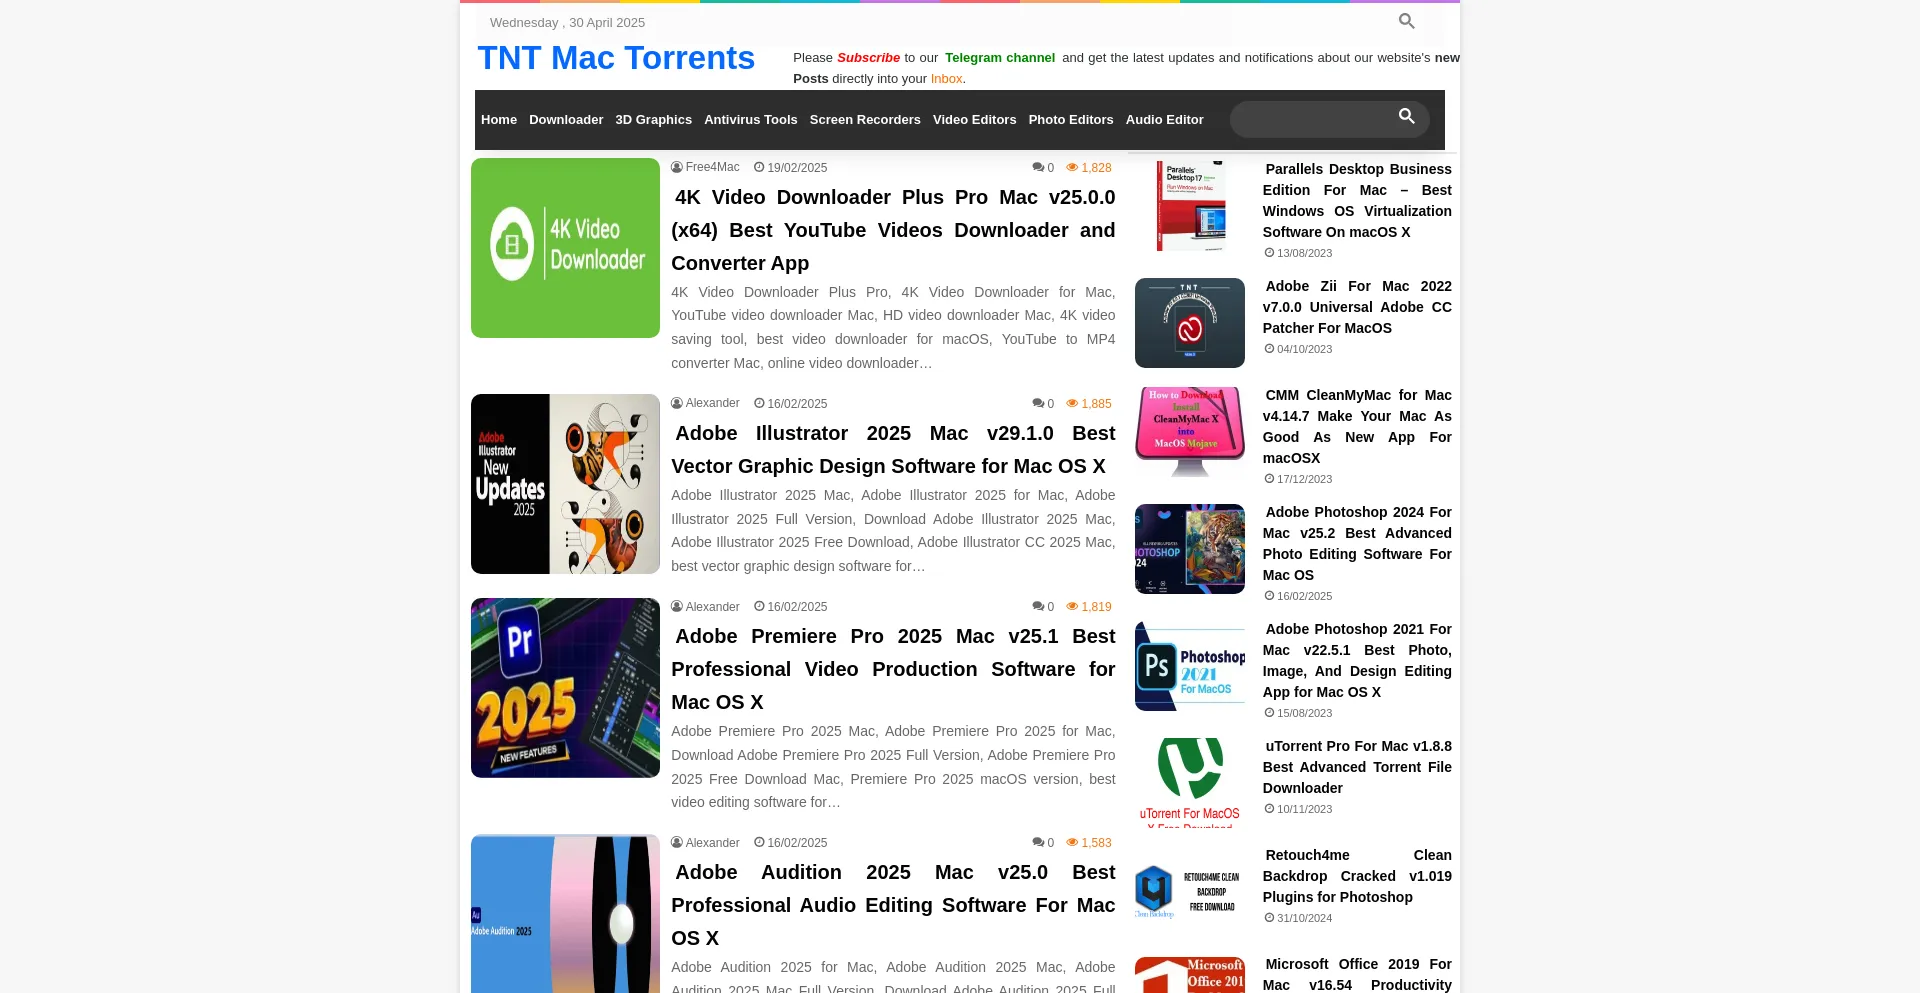Click comments icon on the Premiere Pro post
This screenshot has width=1920, height=993.
[x=1038, y=606]
